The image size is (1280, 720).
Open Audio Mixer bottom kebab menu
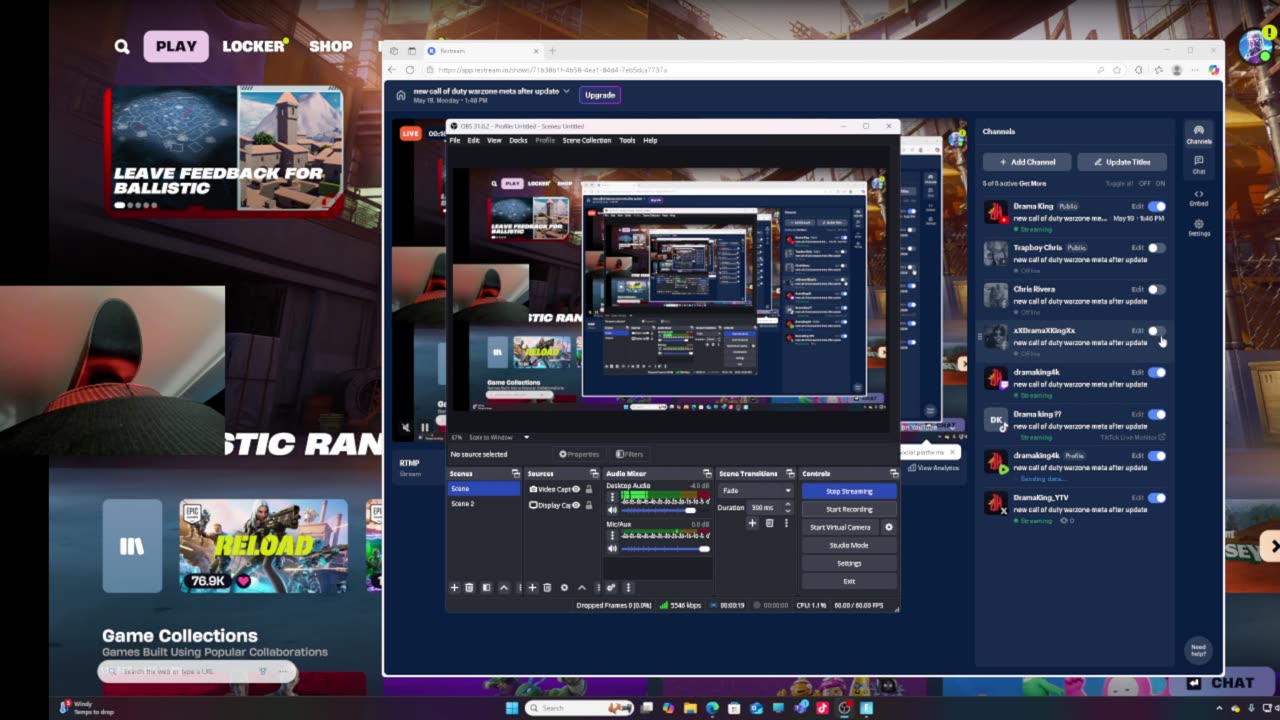(628, 588)
